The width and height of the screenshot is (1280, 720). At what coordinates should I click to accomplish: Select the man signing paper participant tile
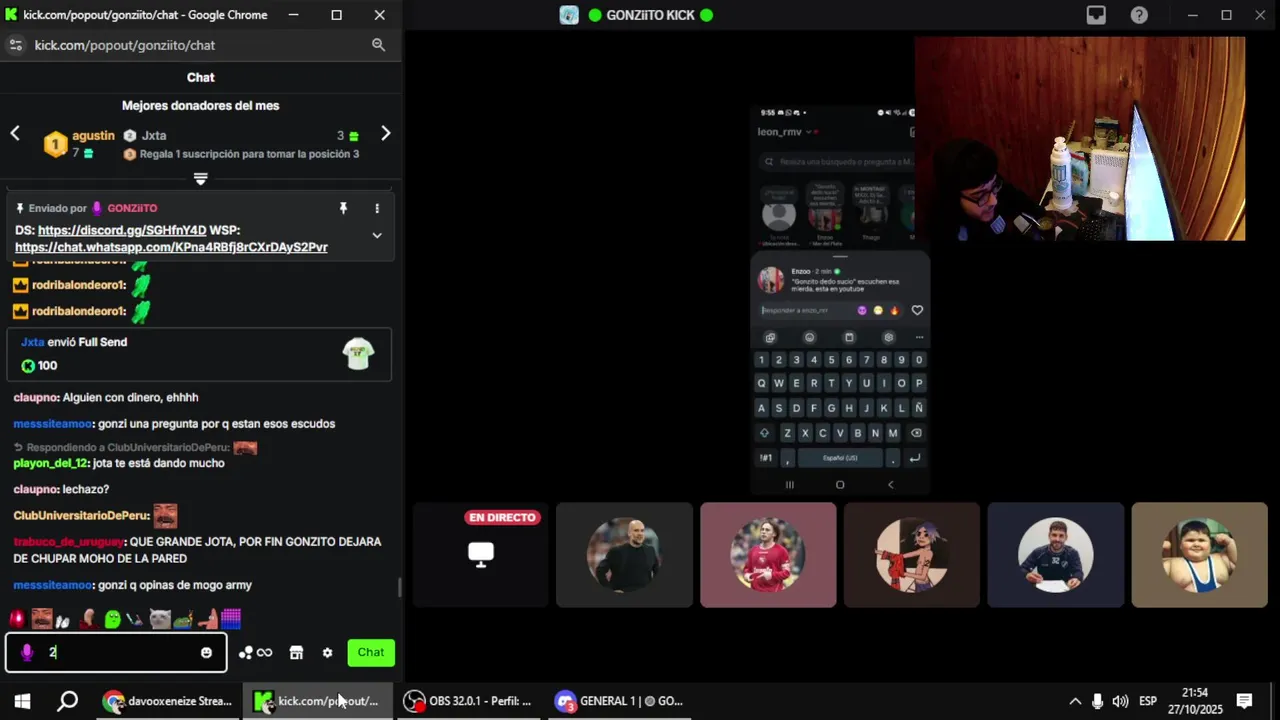pyautogui.click(x=1056, y=555)
